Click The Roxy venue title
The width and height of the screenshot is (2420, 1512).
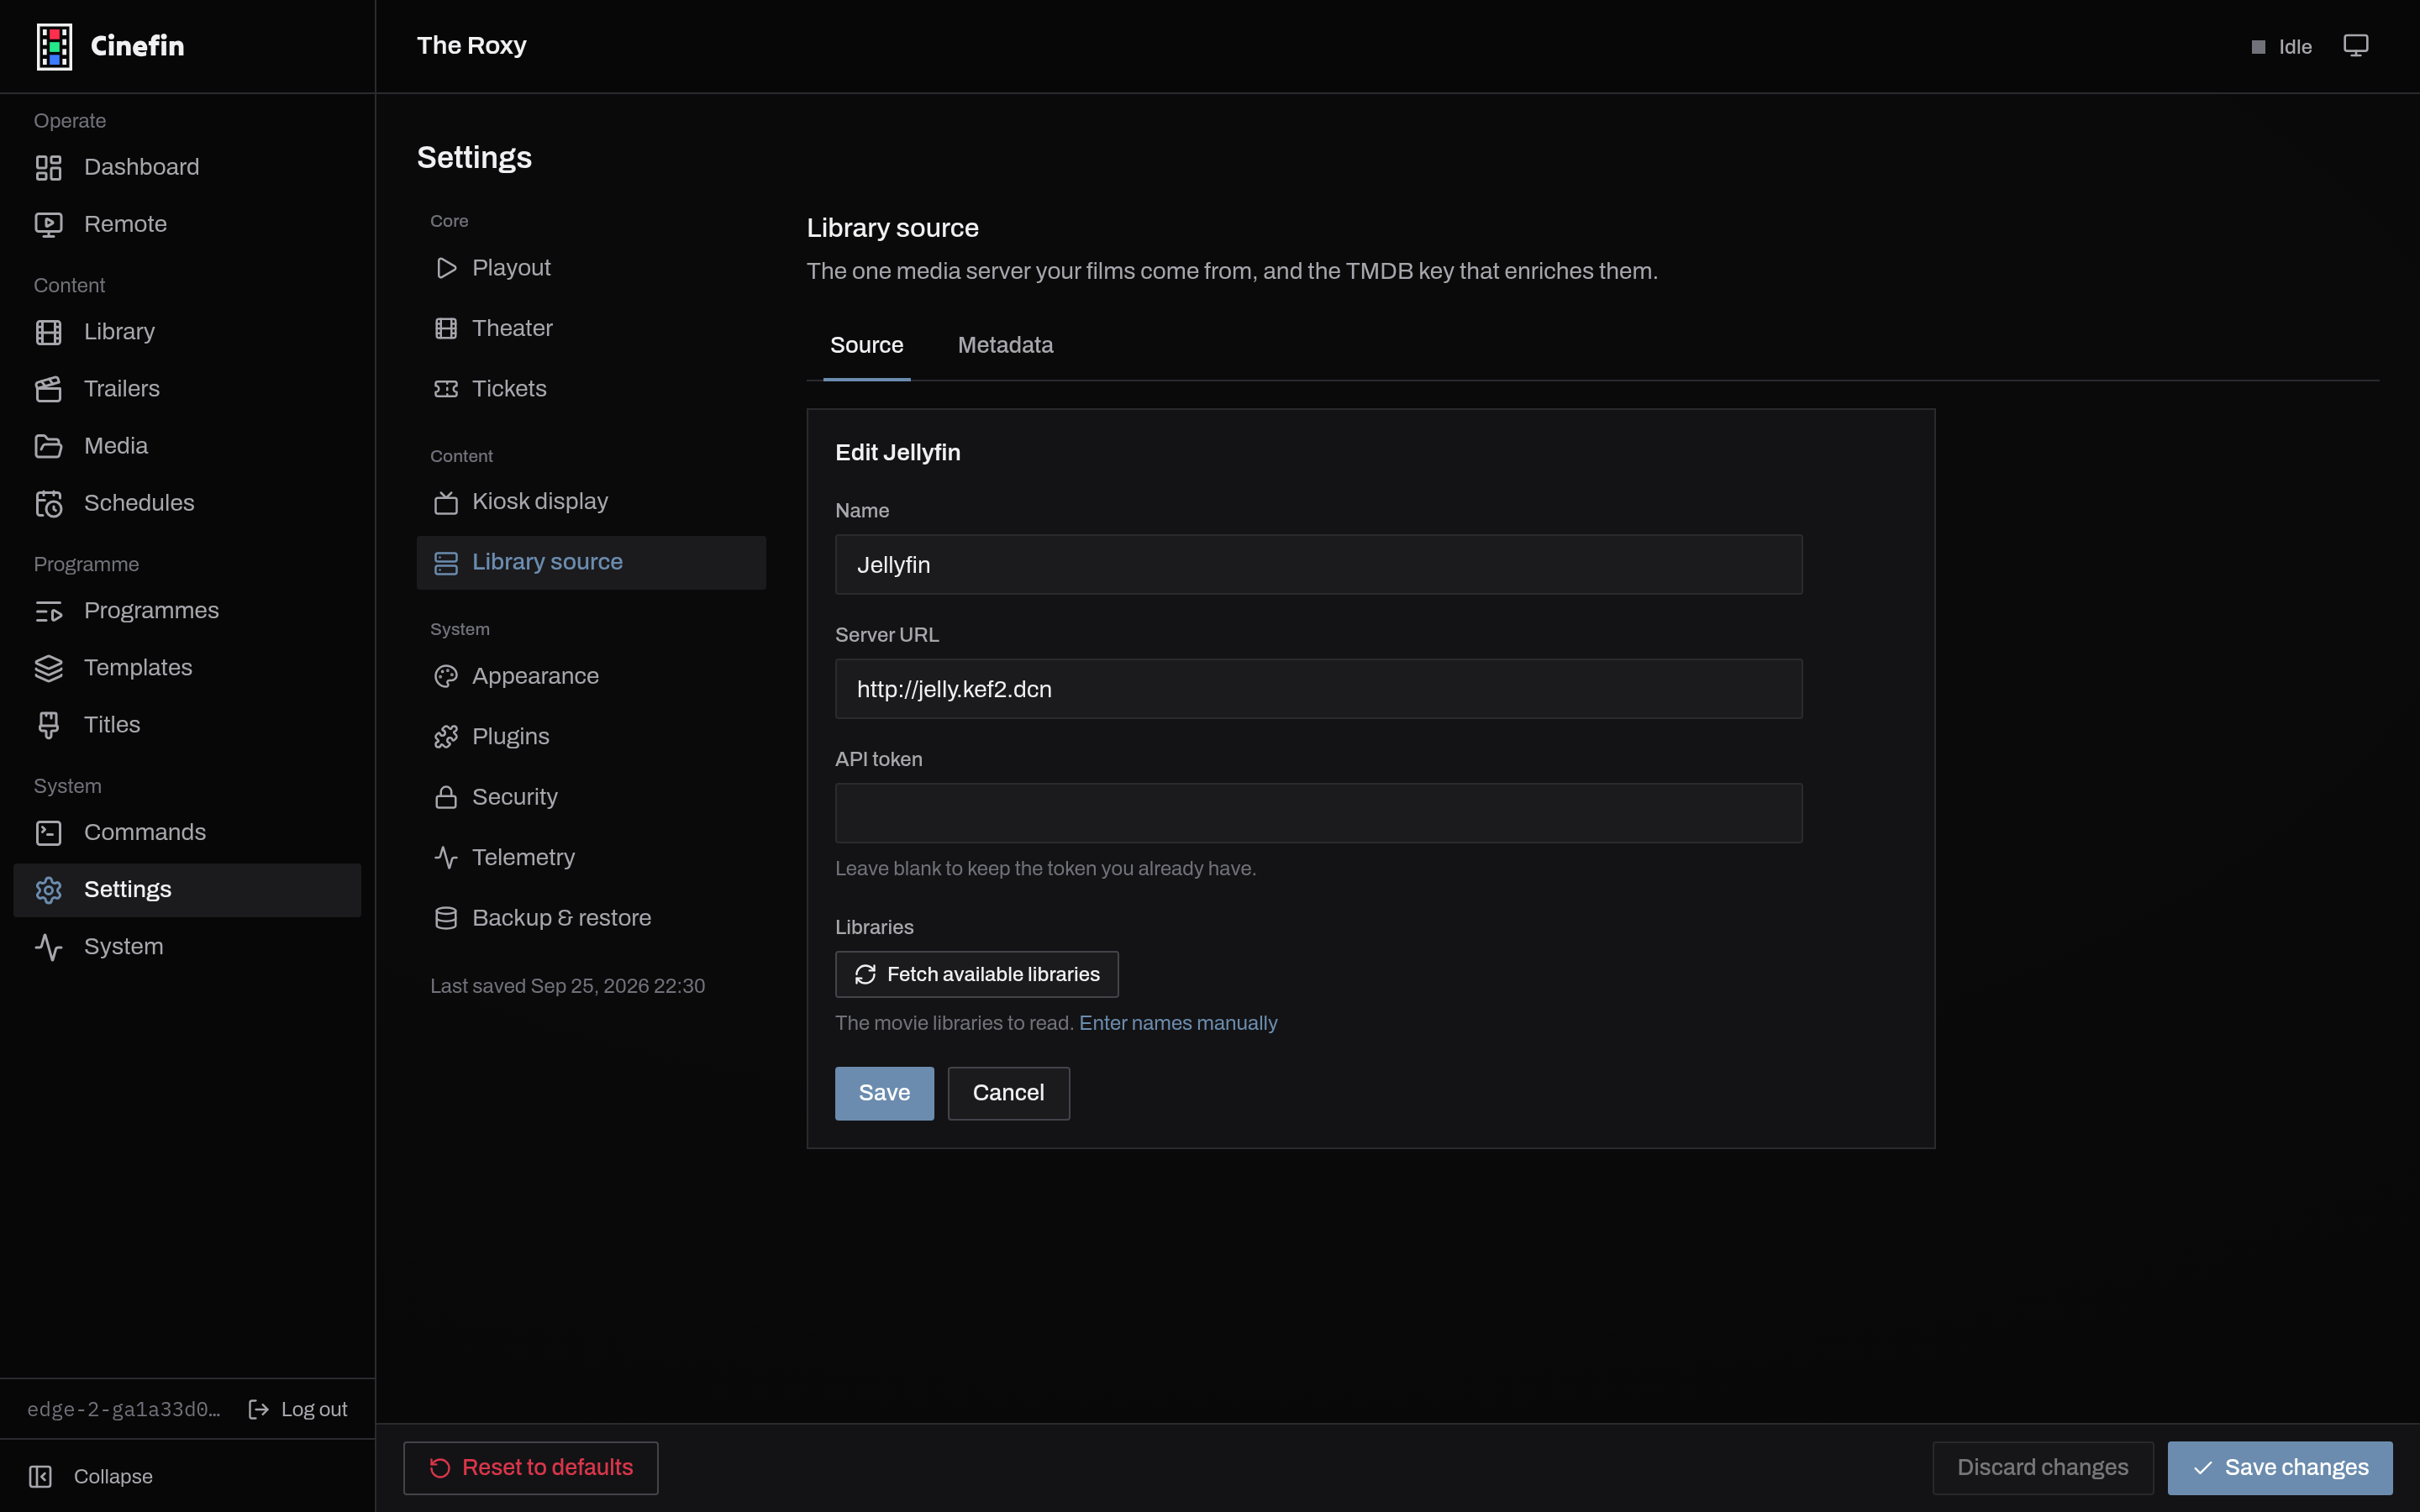pos(471,46)
